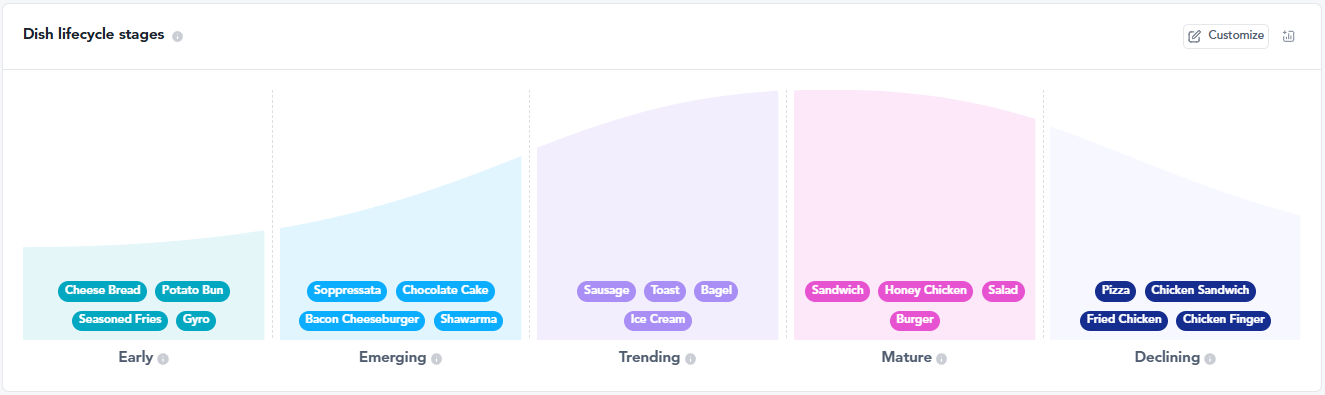The height and width of the screenshot is (395, 1325).
Task: Click the Gyro dish pill
Action: point(196,320)
